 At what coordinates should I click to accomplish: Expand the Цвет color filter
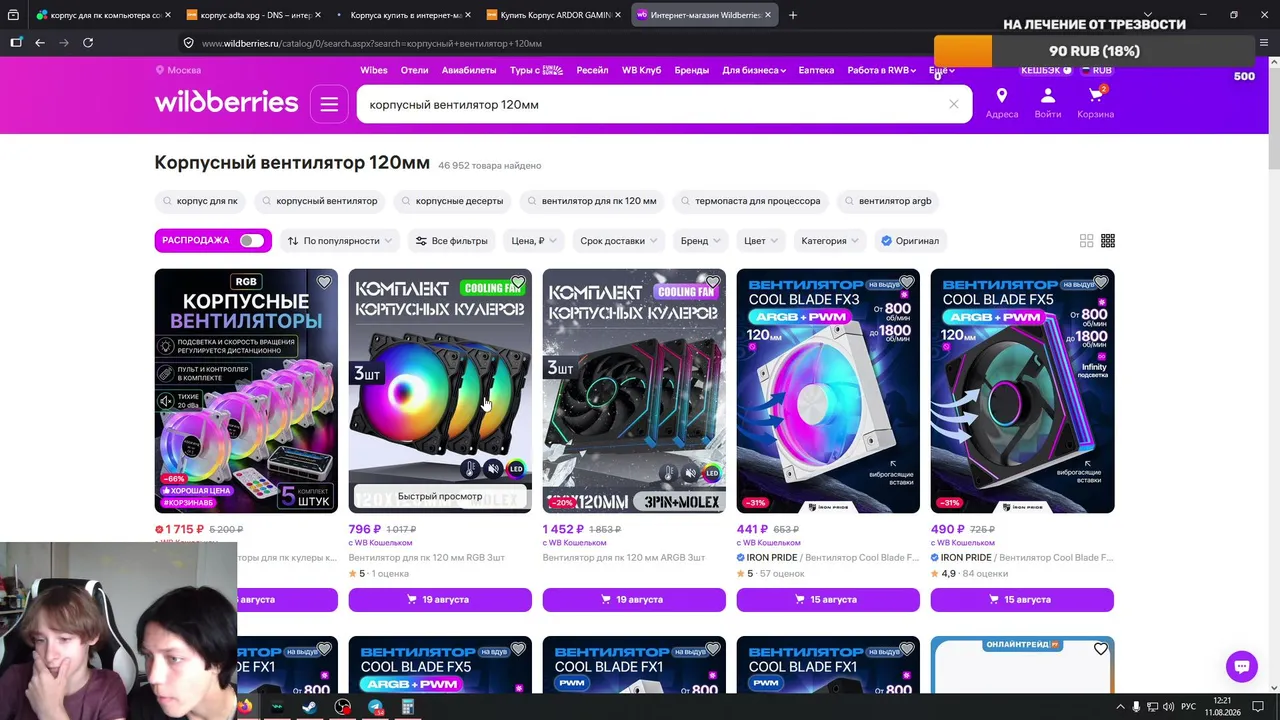761,241
